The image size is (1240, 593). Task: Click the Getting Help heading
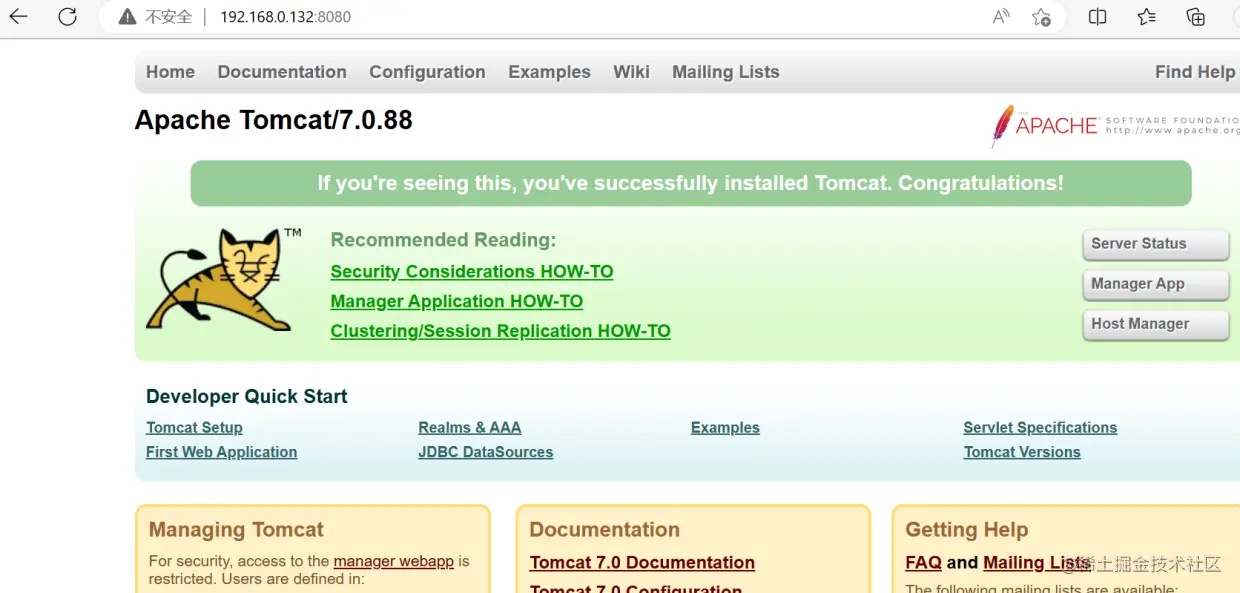[967, 530]
